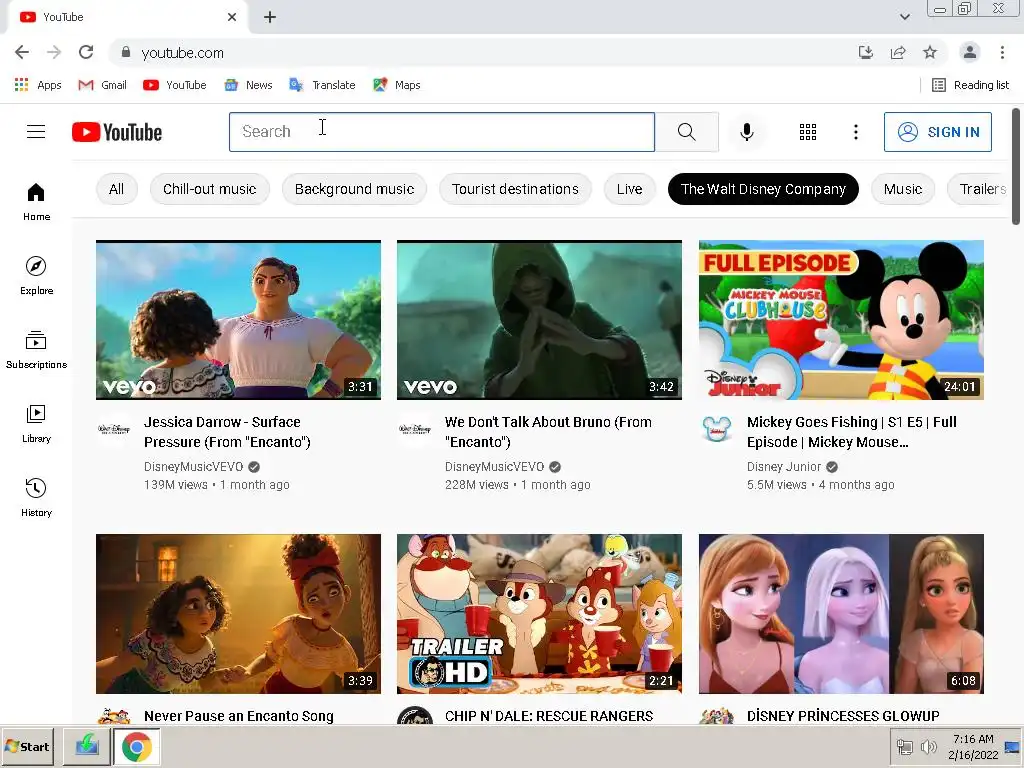Open the Never Pause an Encanto Song thumbnail
Screen dimensions: 1024x768
point(238,614)
